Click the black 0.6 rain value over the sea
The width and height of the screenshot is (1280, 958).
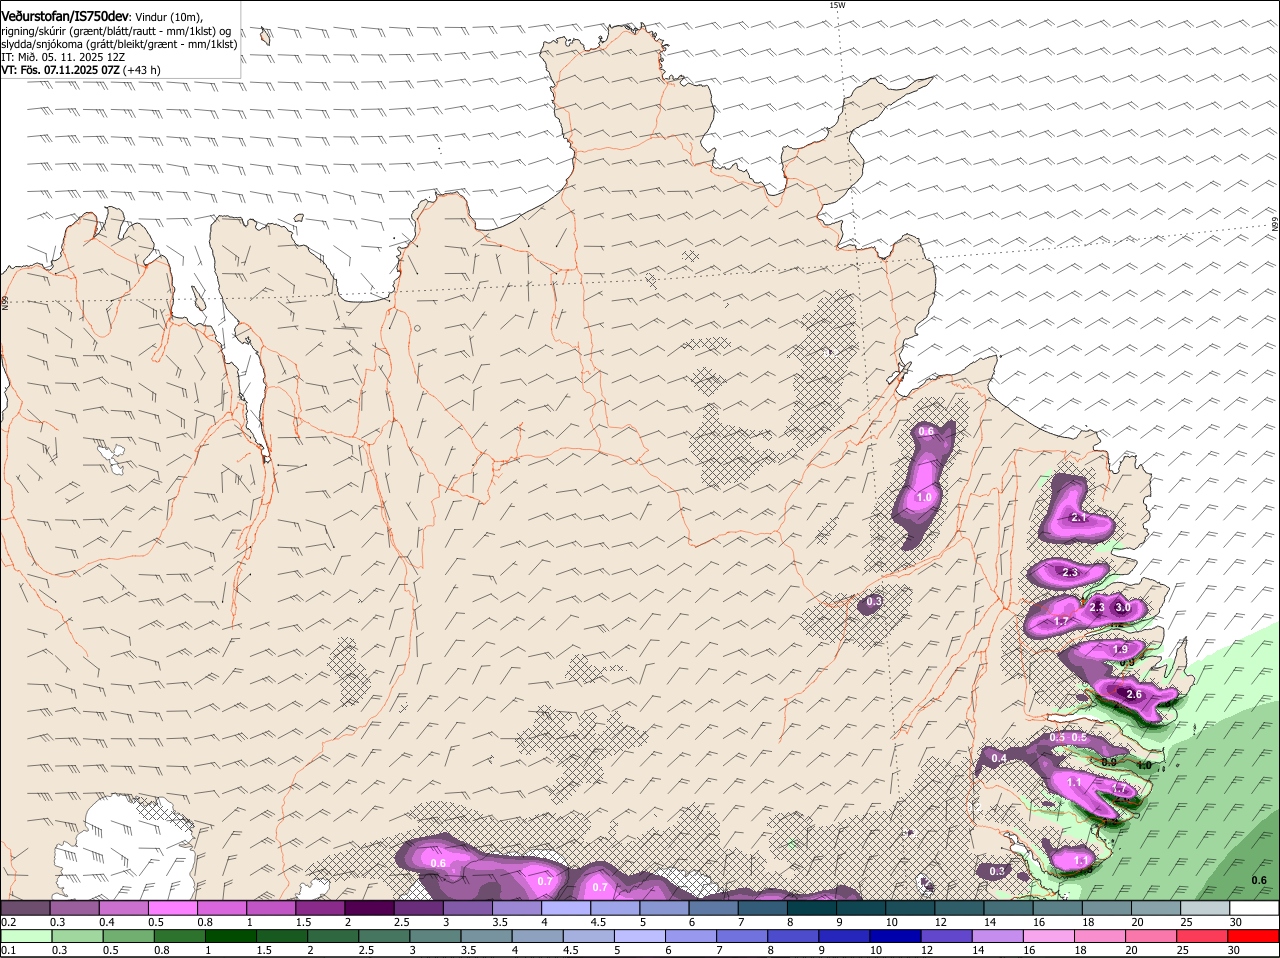click(x=1260, y=880)
